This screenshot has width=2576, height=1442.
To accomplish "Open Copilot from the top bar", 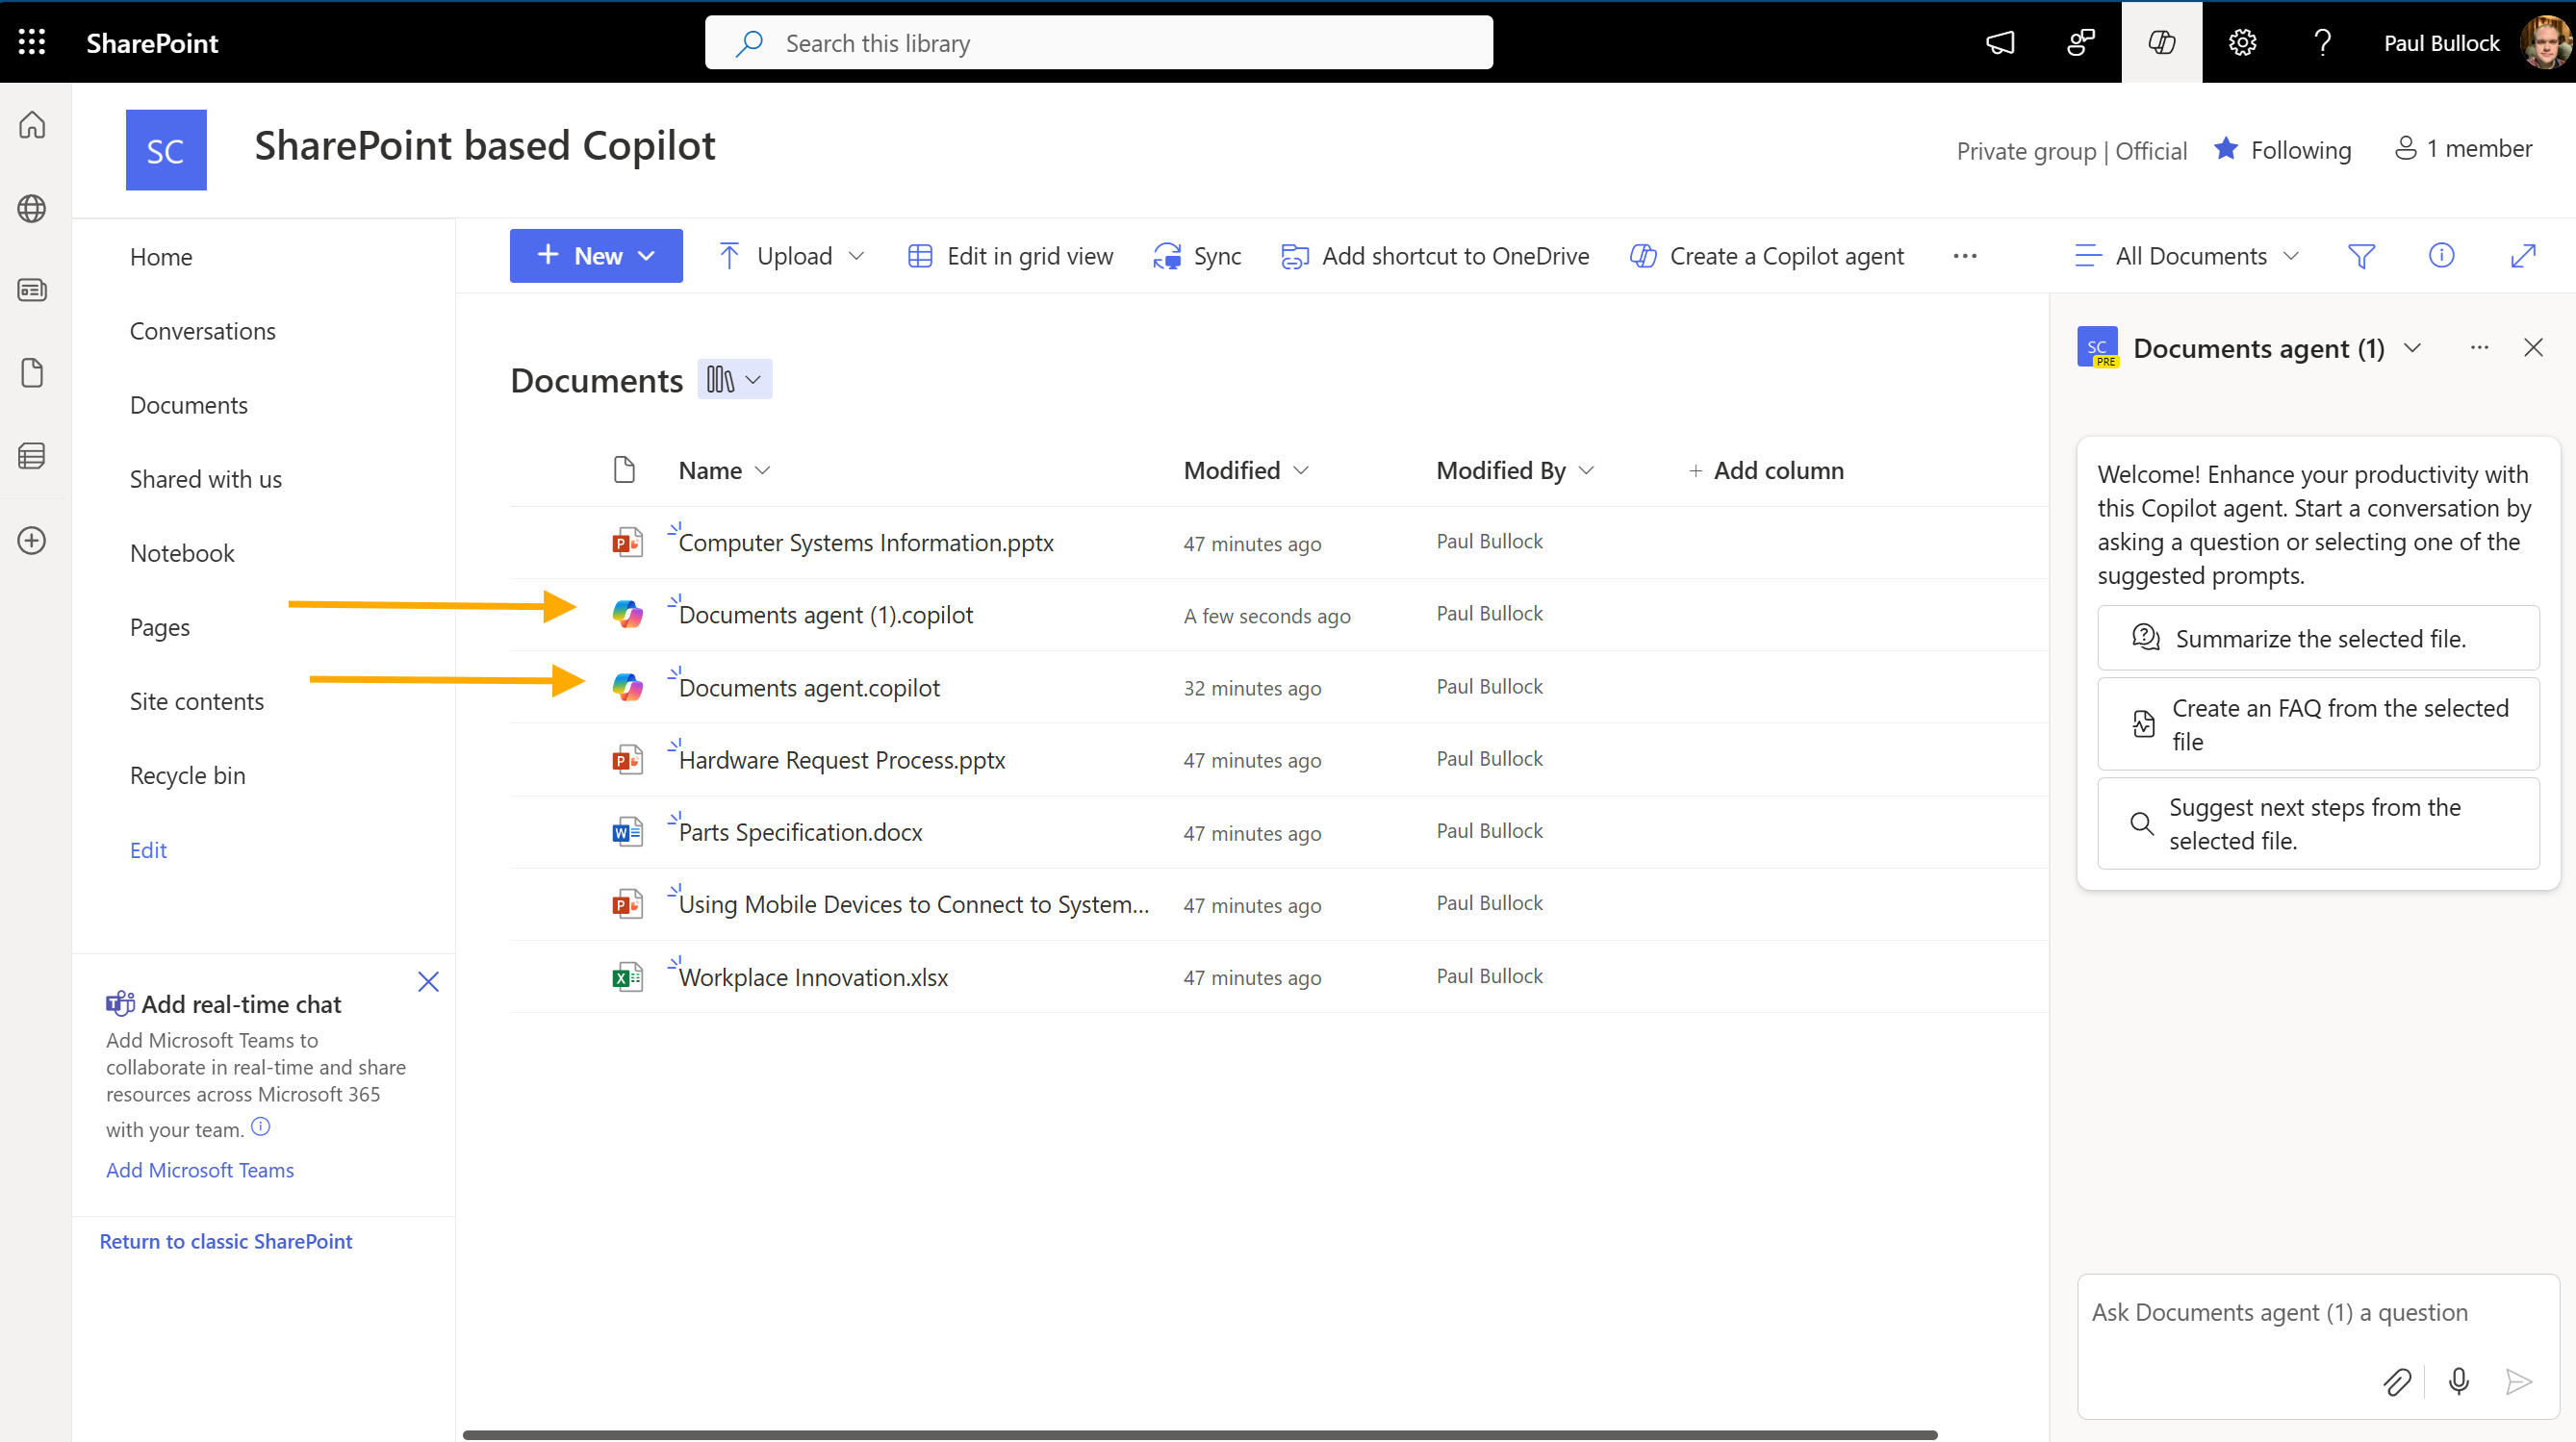I will [2161, 42].
